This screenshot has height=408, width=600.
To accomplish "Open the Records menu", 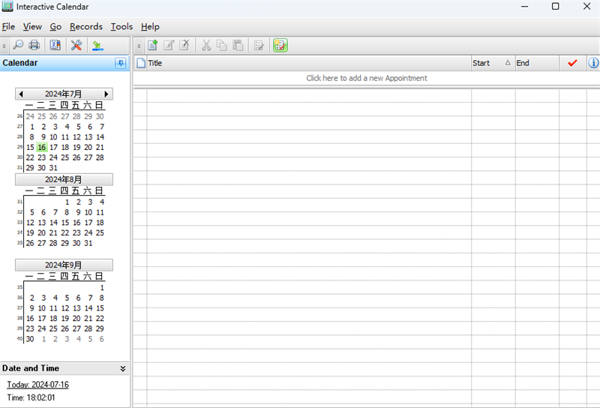I will click(86, 26).
